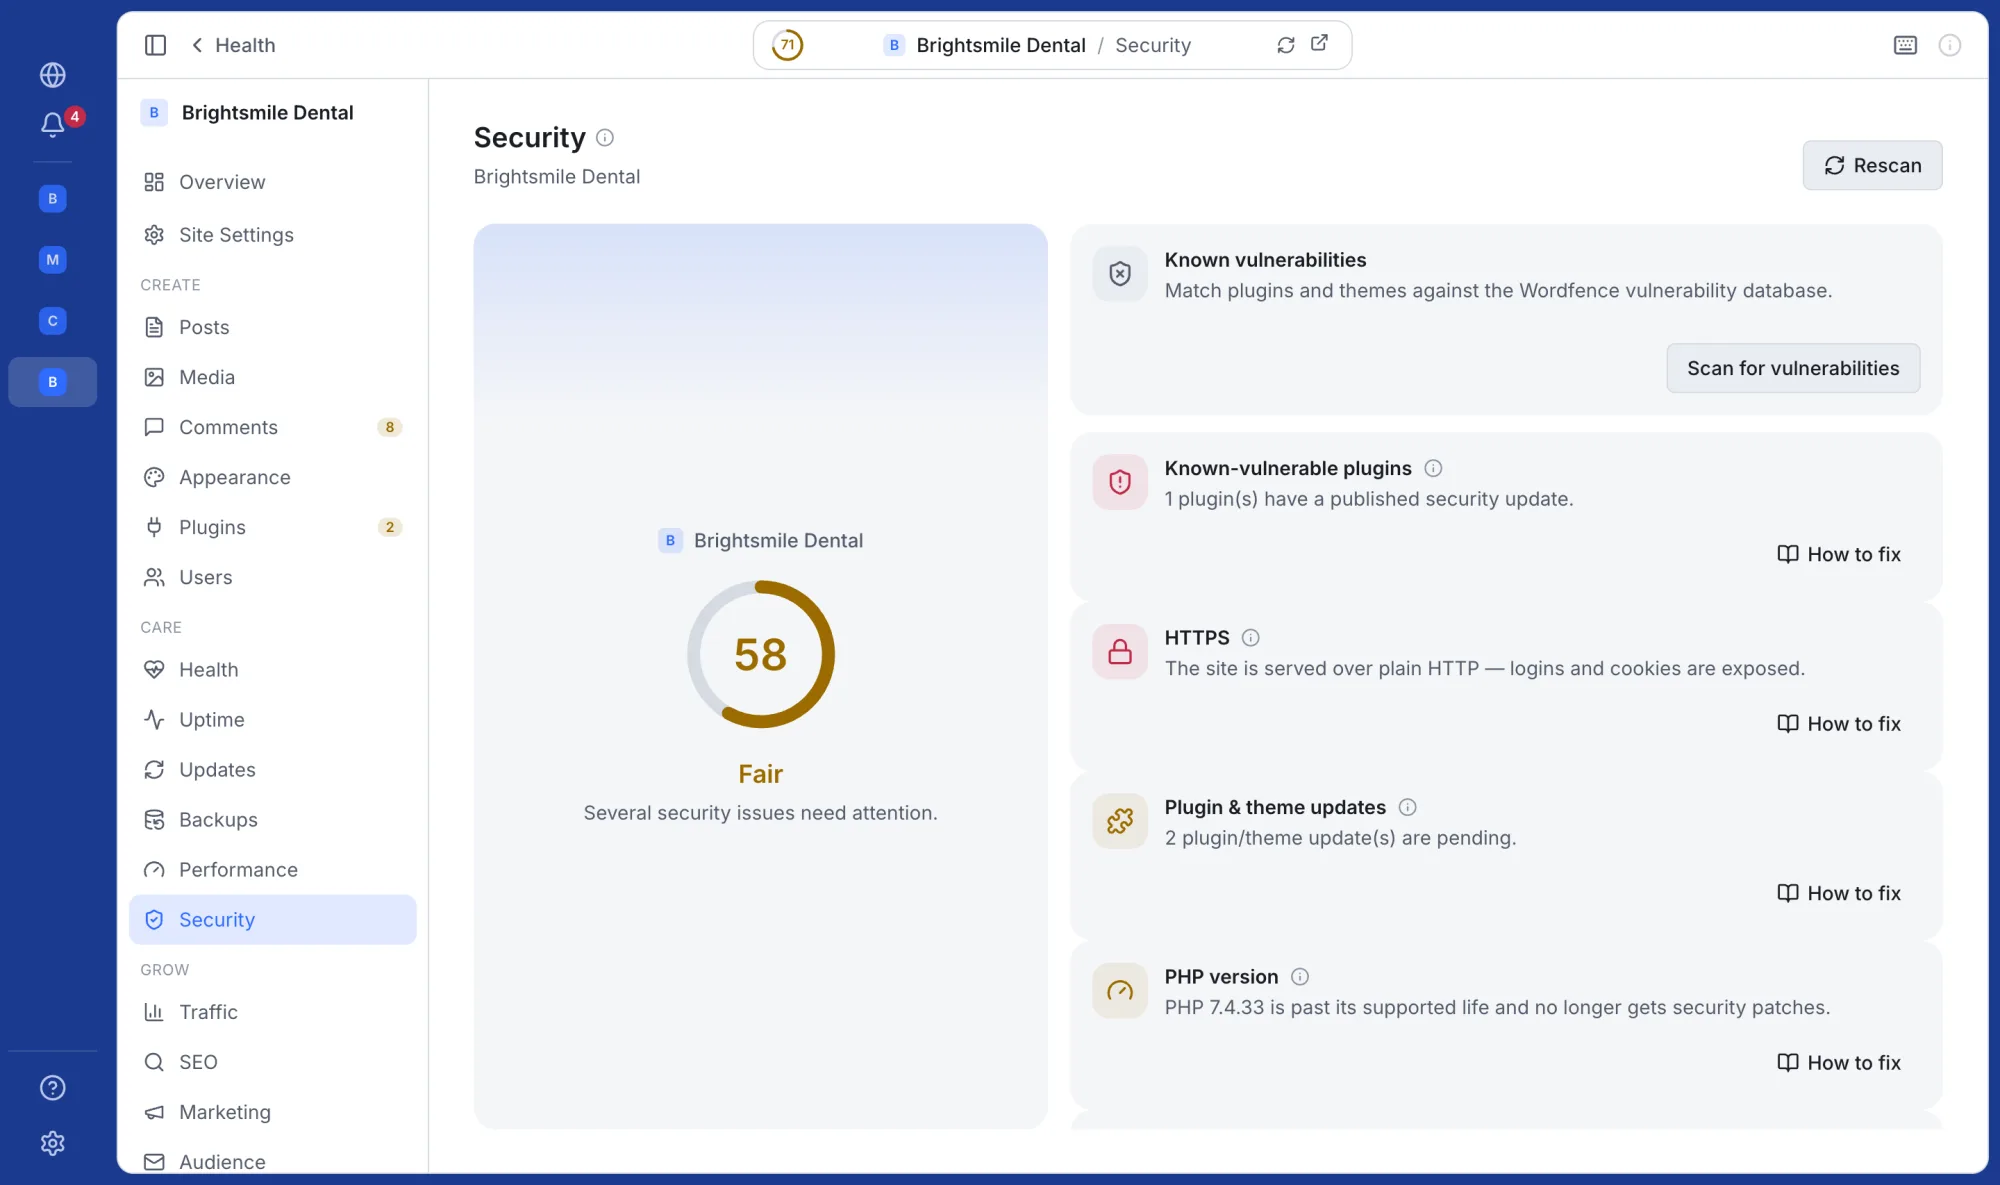
Task: Show info for Plugin & theme updates
Action: pyautogui.click(x=1407, y=807)
